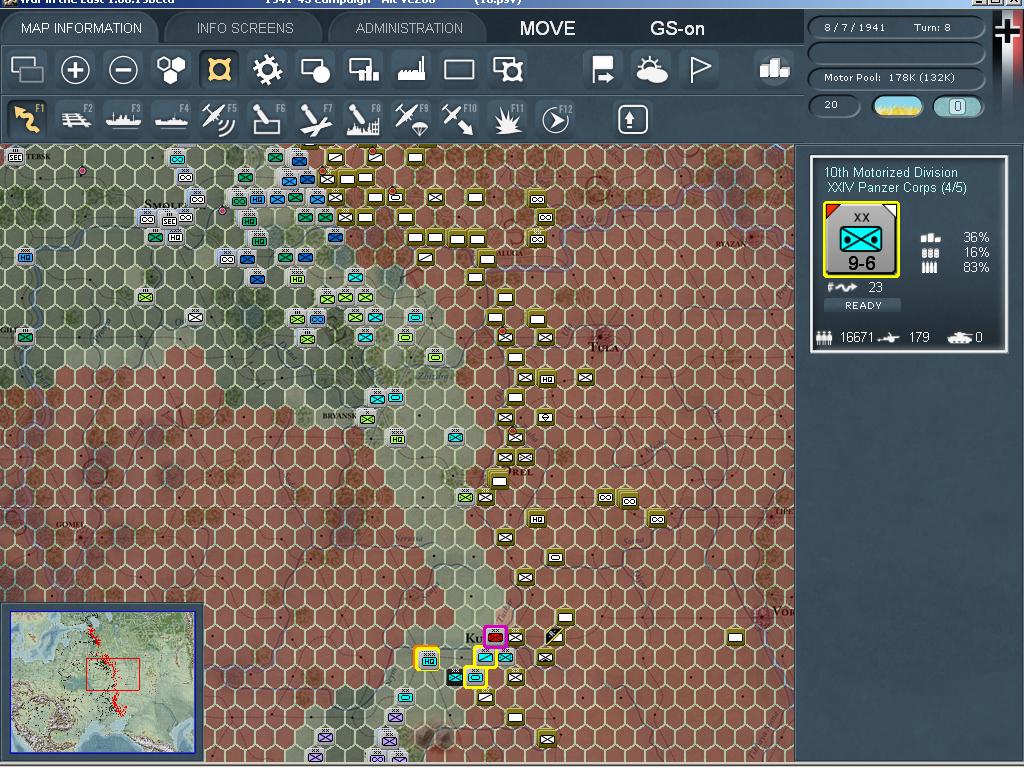1024x768 pixels.
Task: Select the German HQ counter south of Bryansk
Action: (x=396, y=438)
